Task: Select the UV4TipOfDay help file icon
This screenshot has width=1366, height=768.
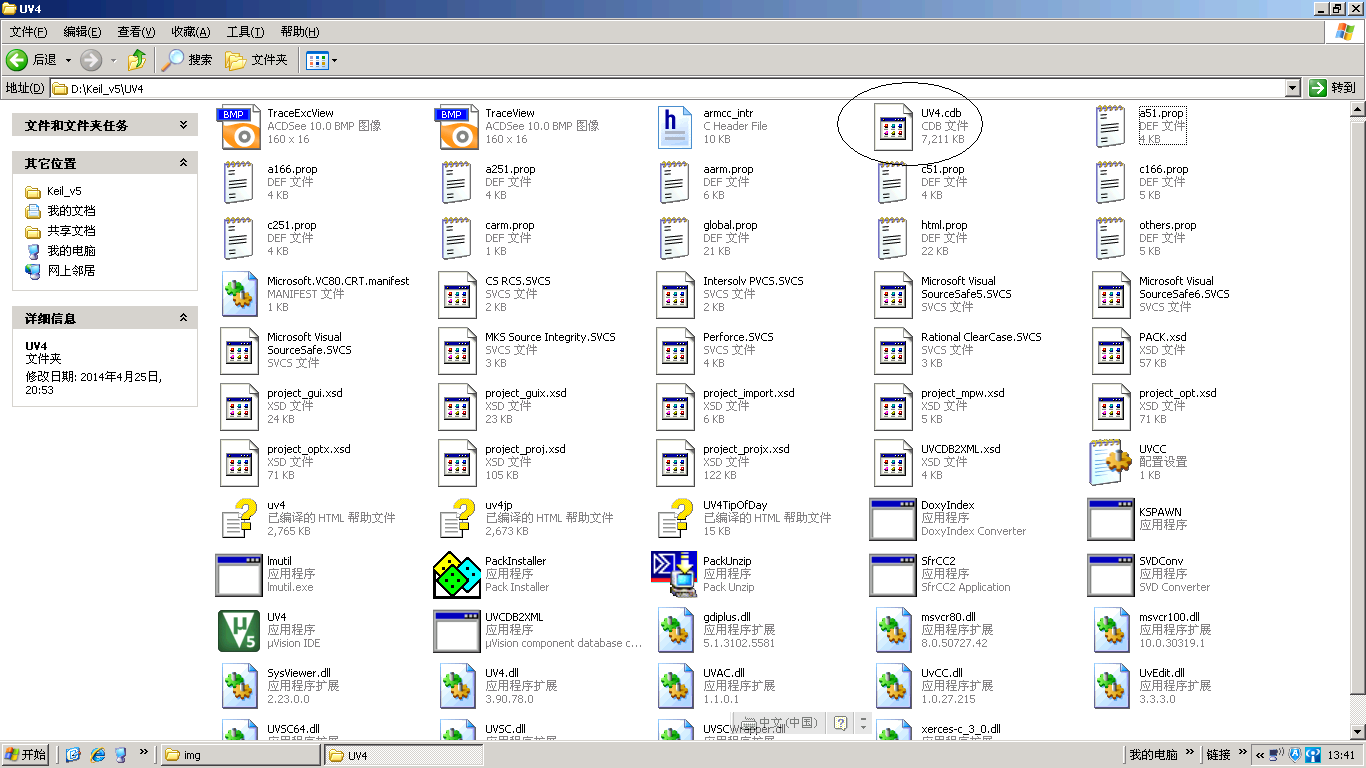Action: click(x=675, y=518)
